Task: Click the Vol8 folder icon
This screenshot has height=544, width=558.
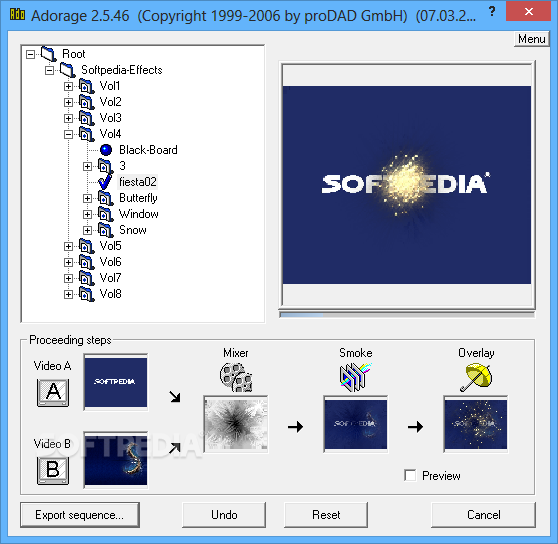Action: tap(86, 294)
